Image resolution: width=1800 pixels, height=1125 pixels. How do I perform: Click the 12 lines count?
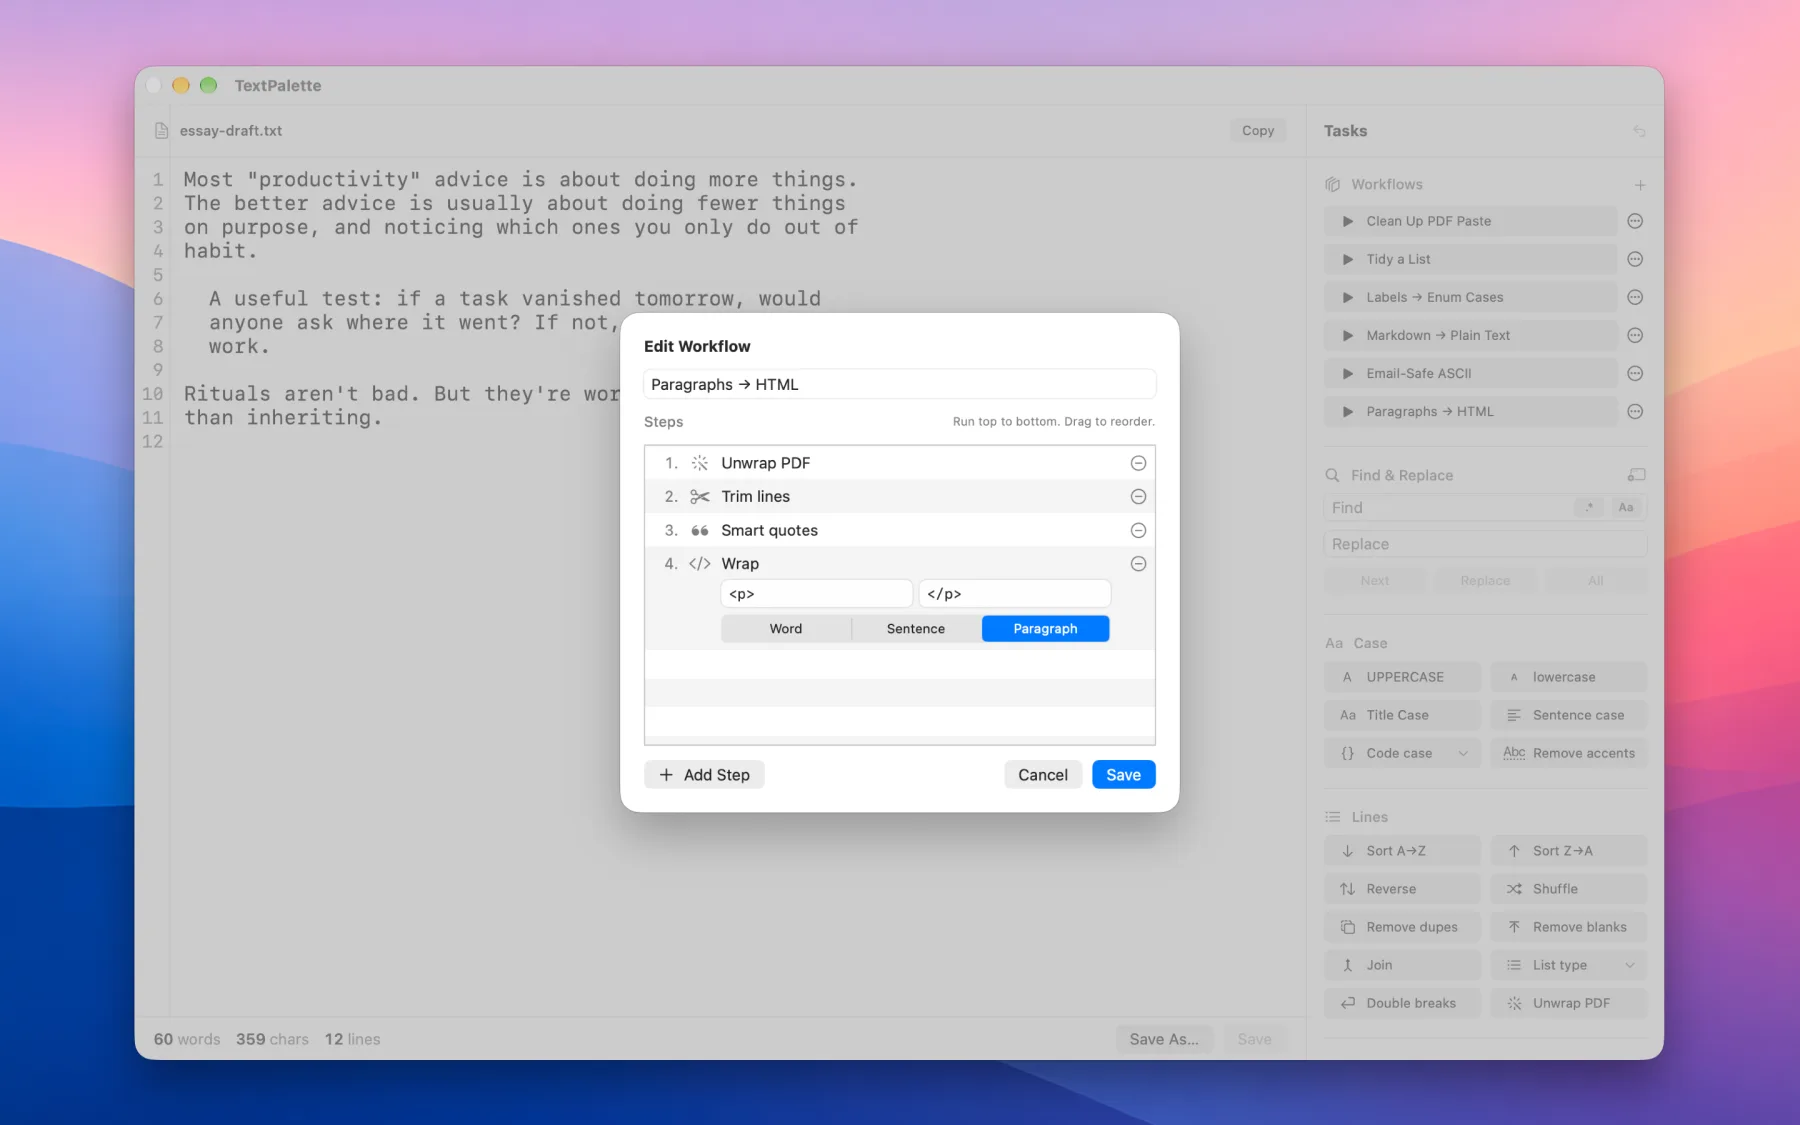[x=352, y=1039]
